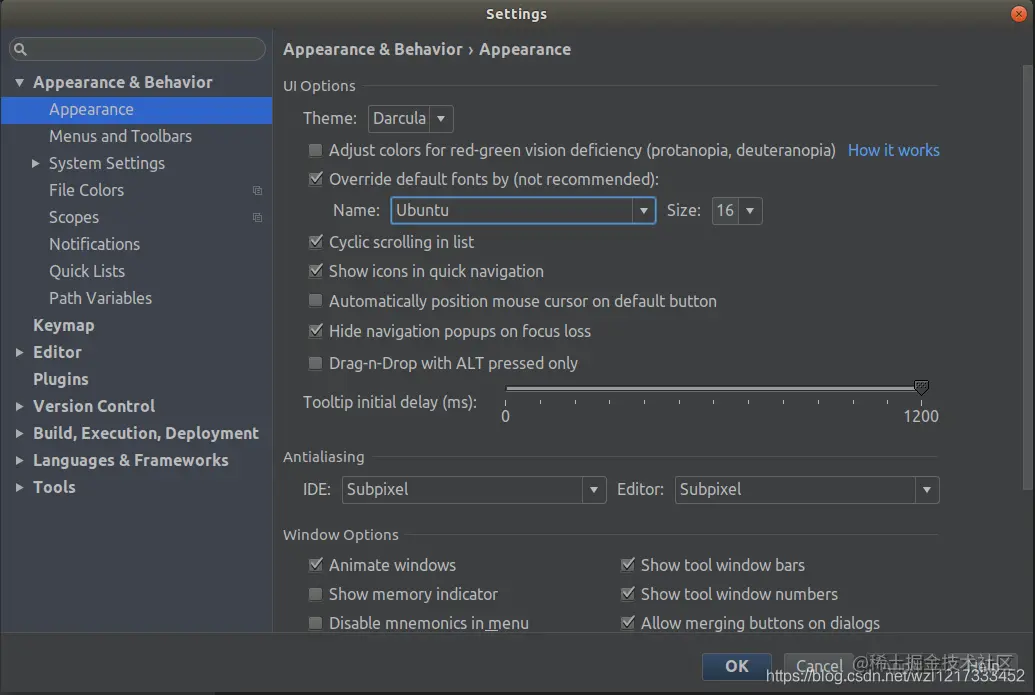Open the How it works link

pyautogui.click(x=893, y=150)
